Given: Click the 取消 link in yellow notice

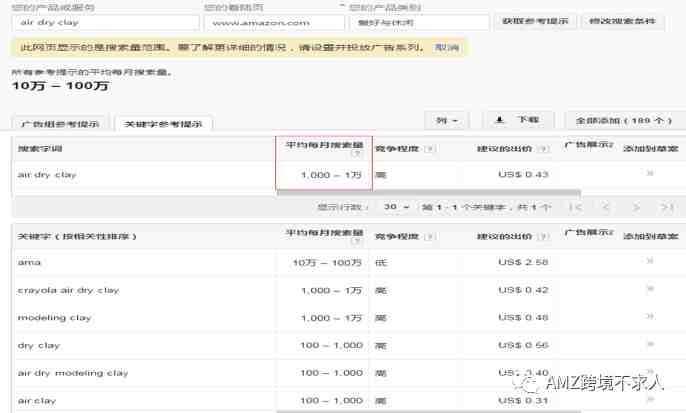Looking at the screenshot, I should click(x=447, y=47).
